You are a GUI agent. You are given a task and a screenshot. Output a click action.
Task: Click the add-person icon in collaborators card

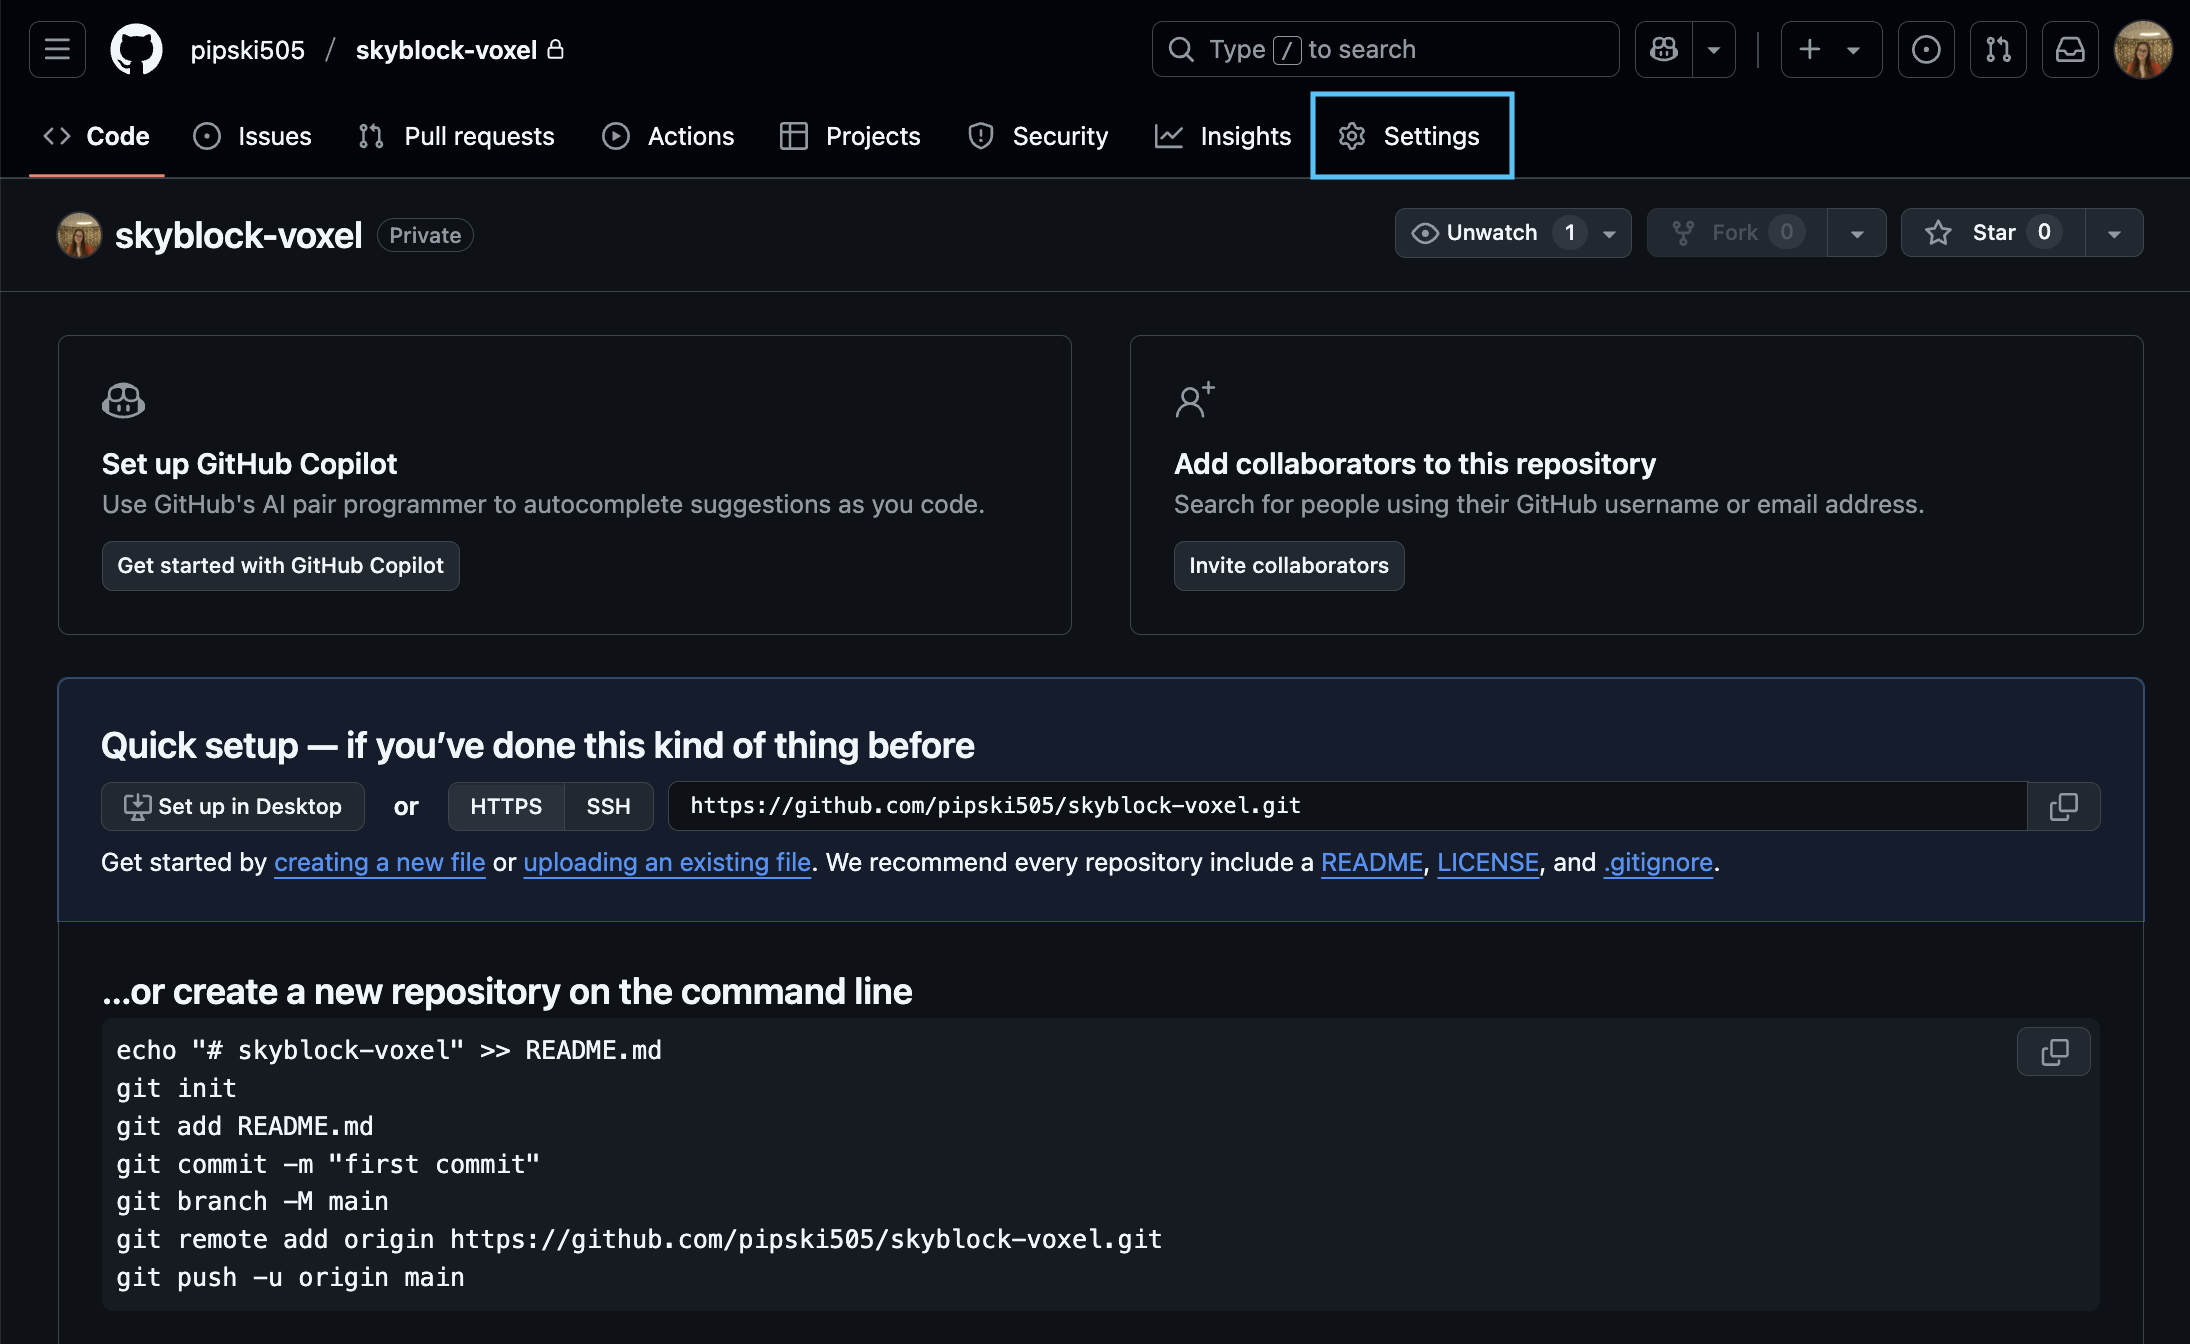1195,400
